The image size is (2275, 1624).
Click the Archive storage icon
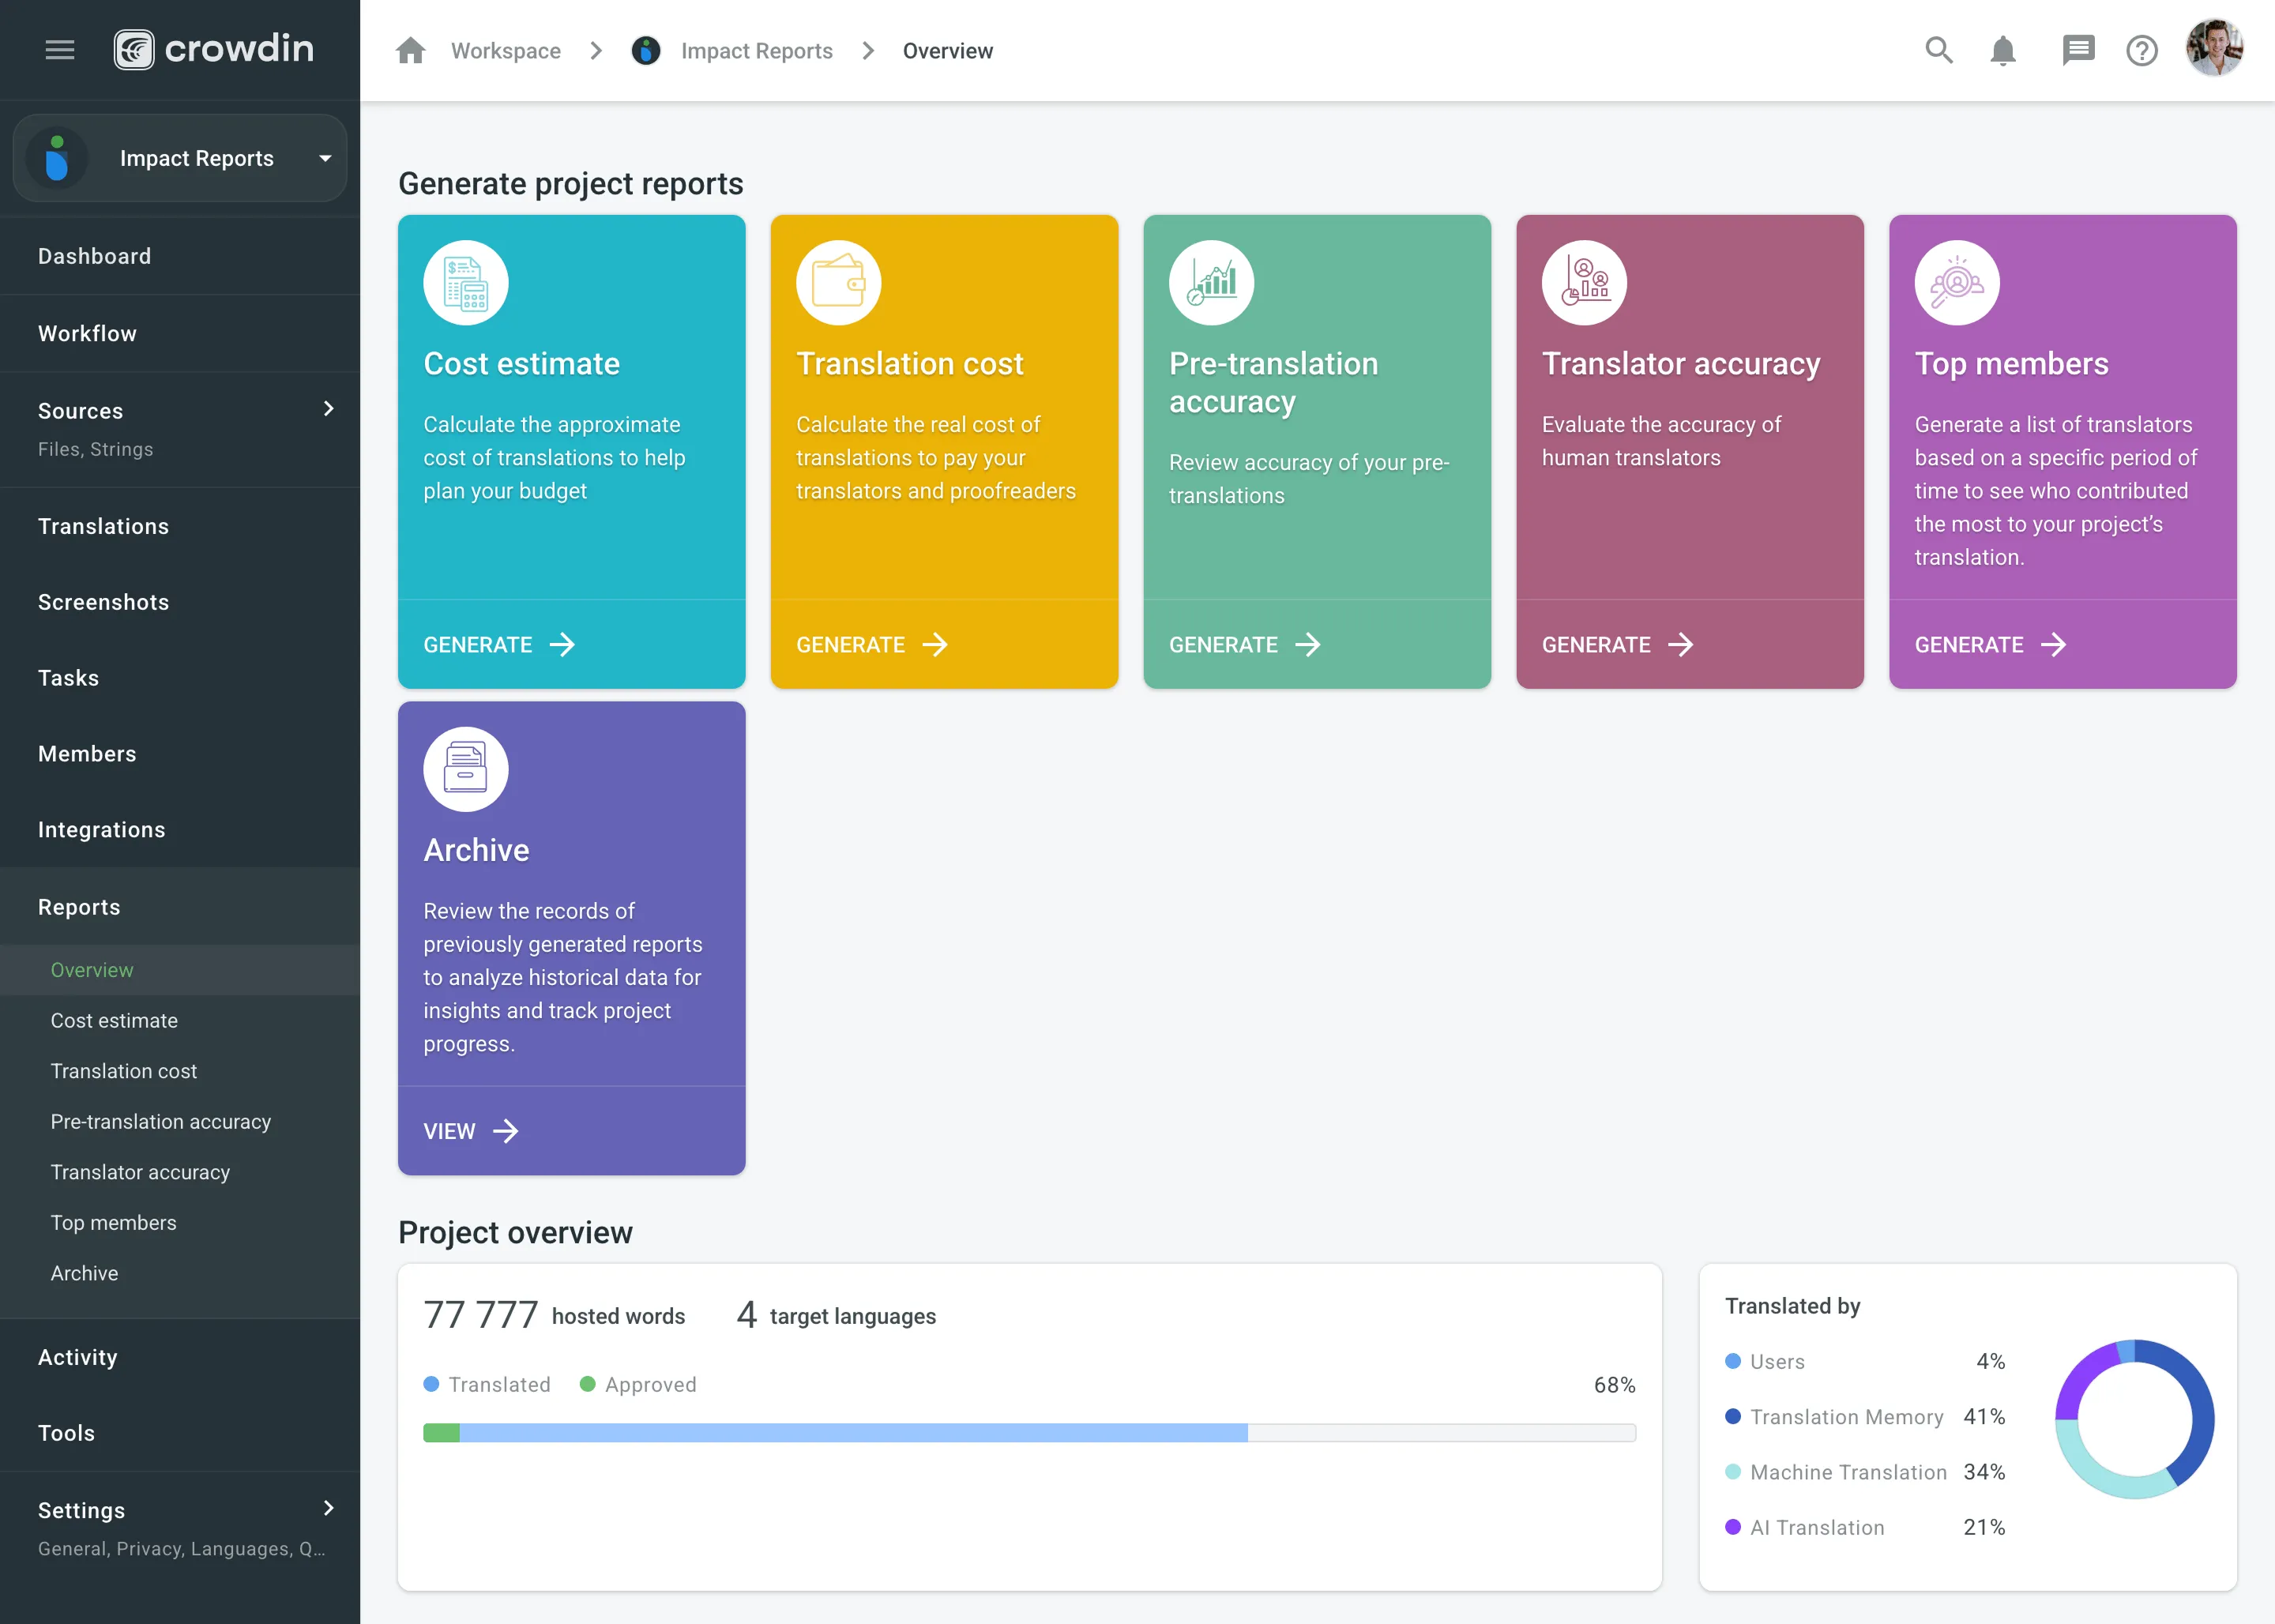pos(465,768)
